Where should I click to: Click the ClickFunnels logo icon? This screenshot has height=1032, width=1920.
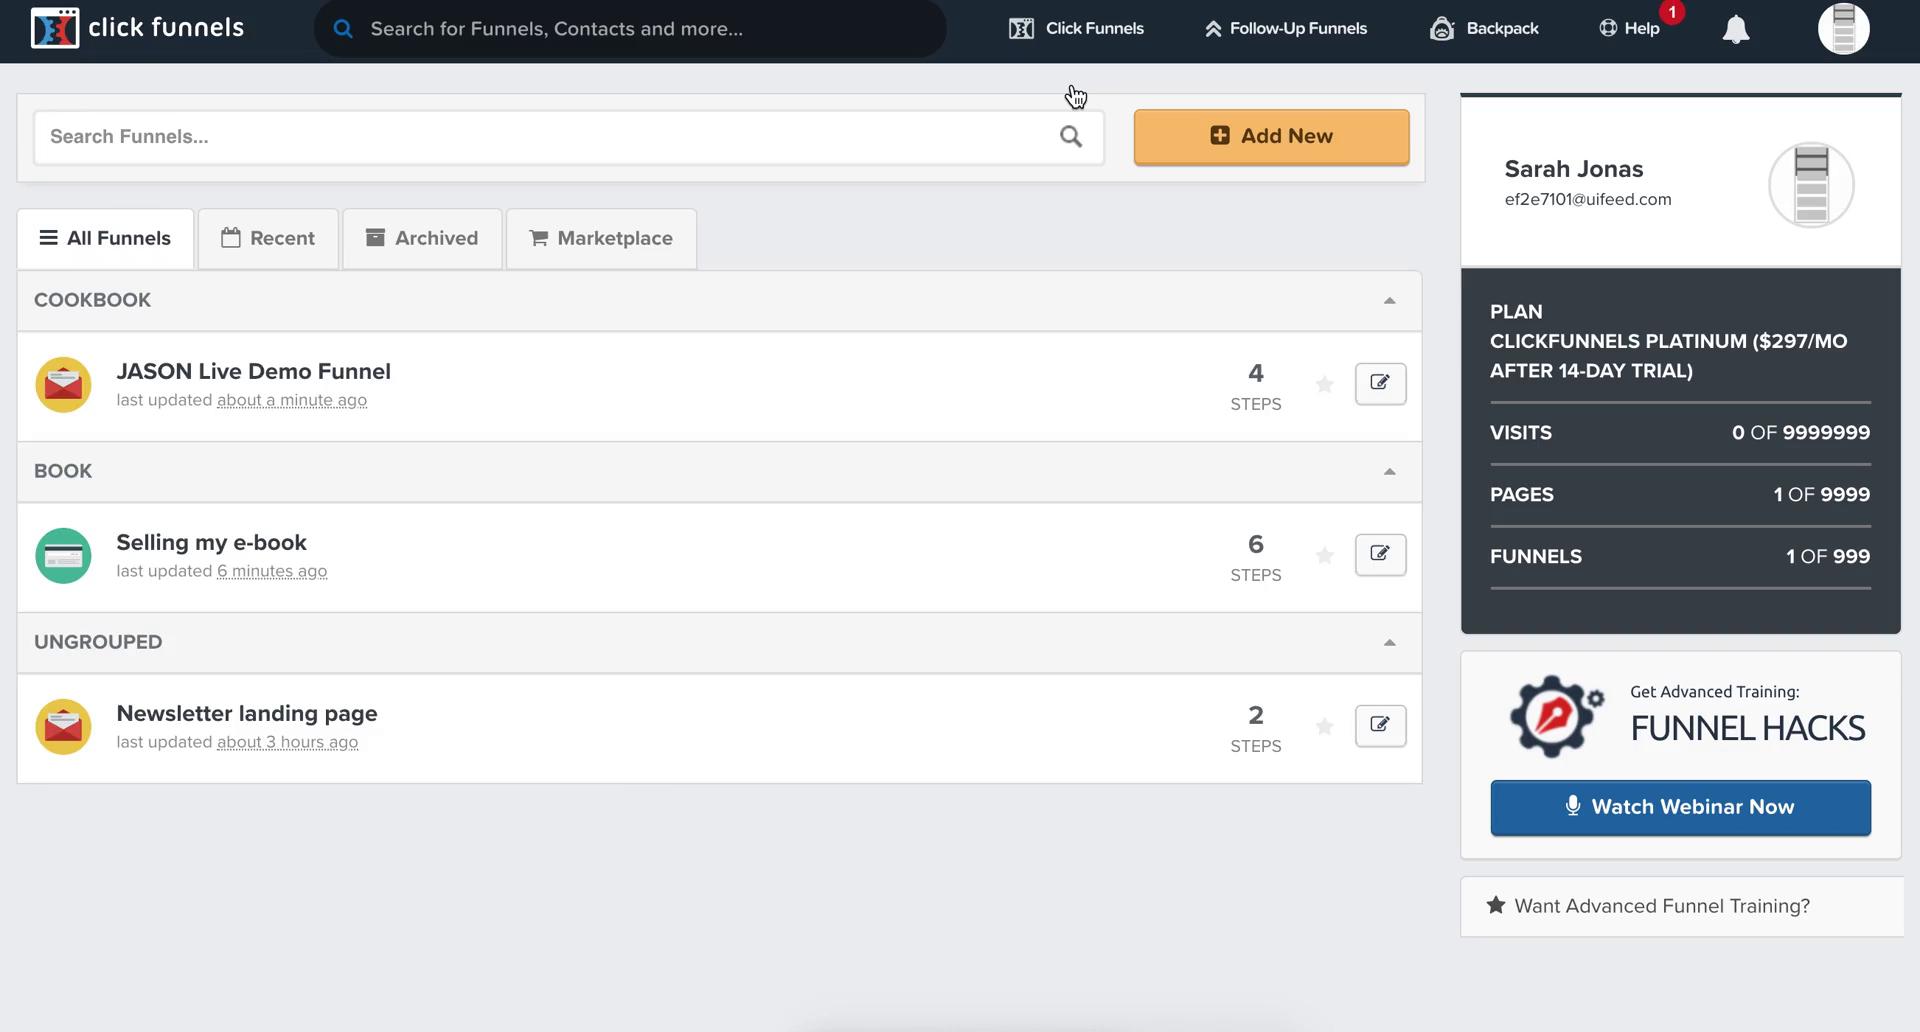point(54,28)
